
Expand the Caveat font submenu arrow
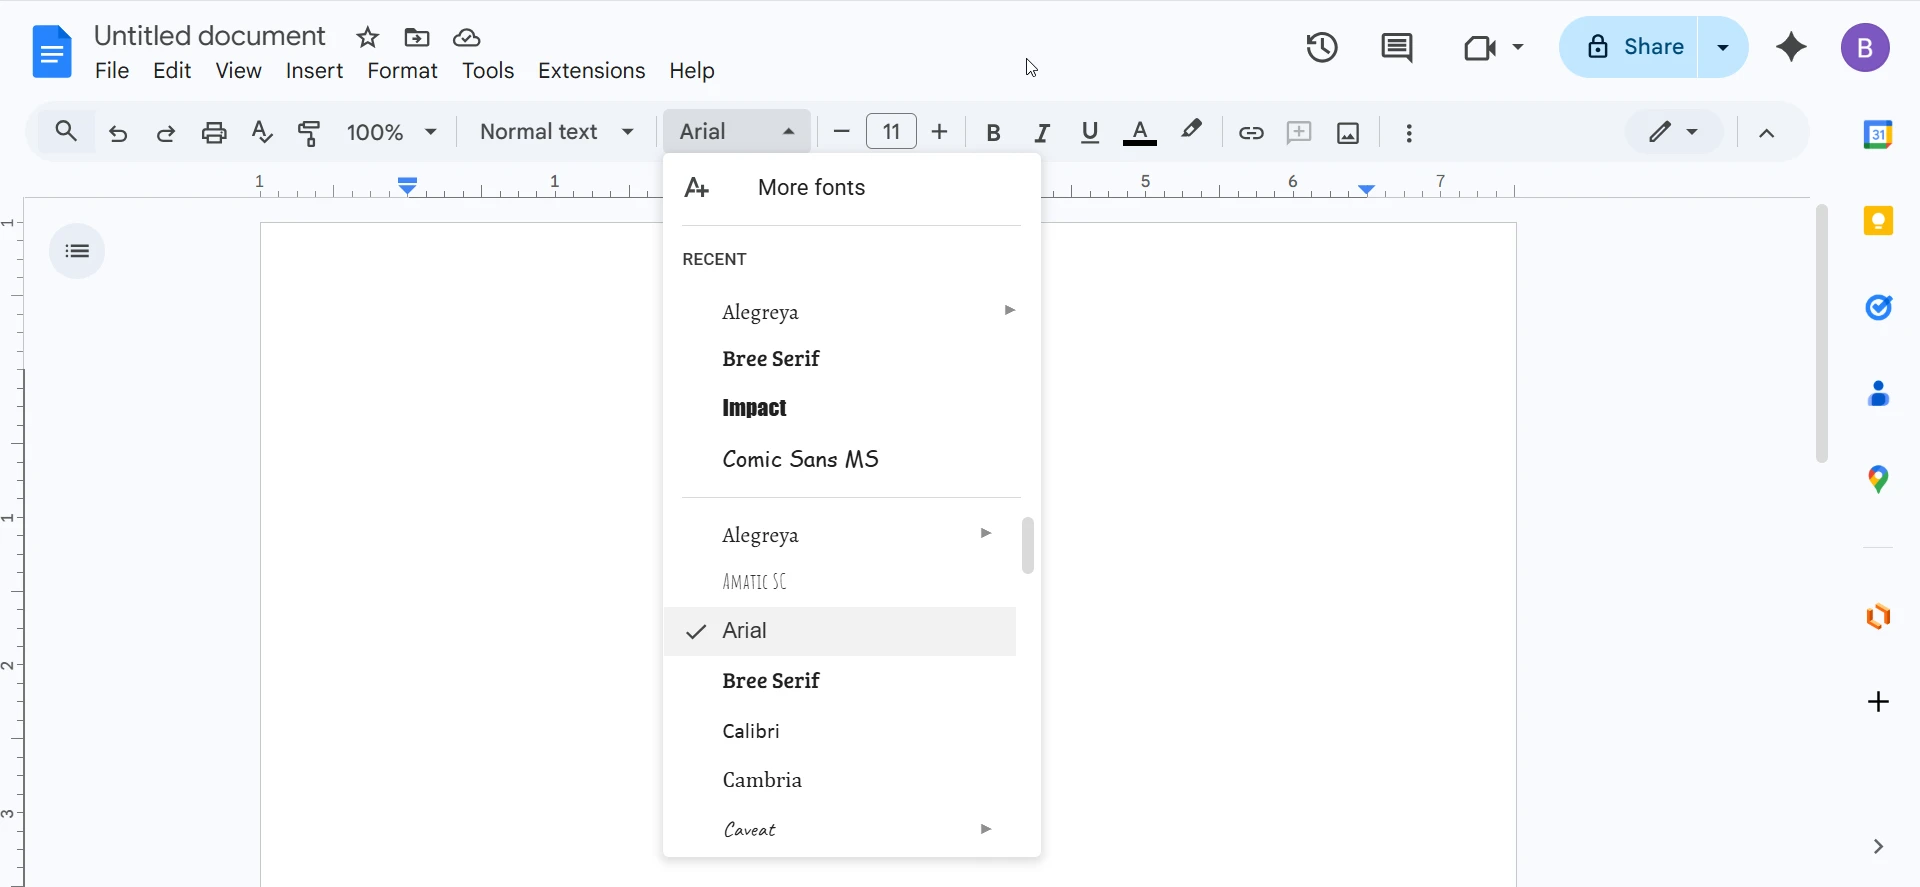pyautogui.click(x=986, y=829)
